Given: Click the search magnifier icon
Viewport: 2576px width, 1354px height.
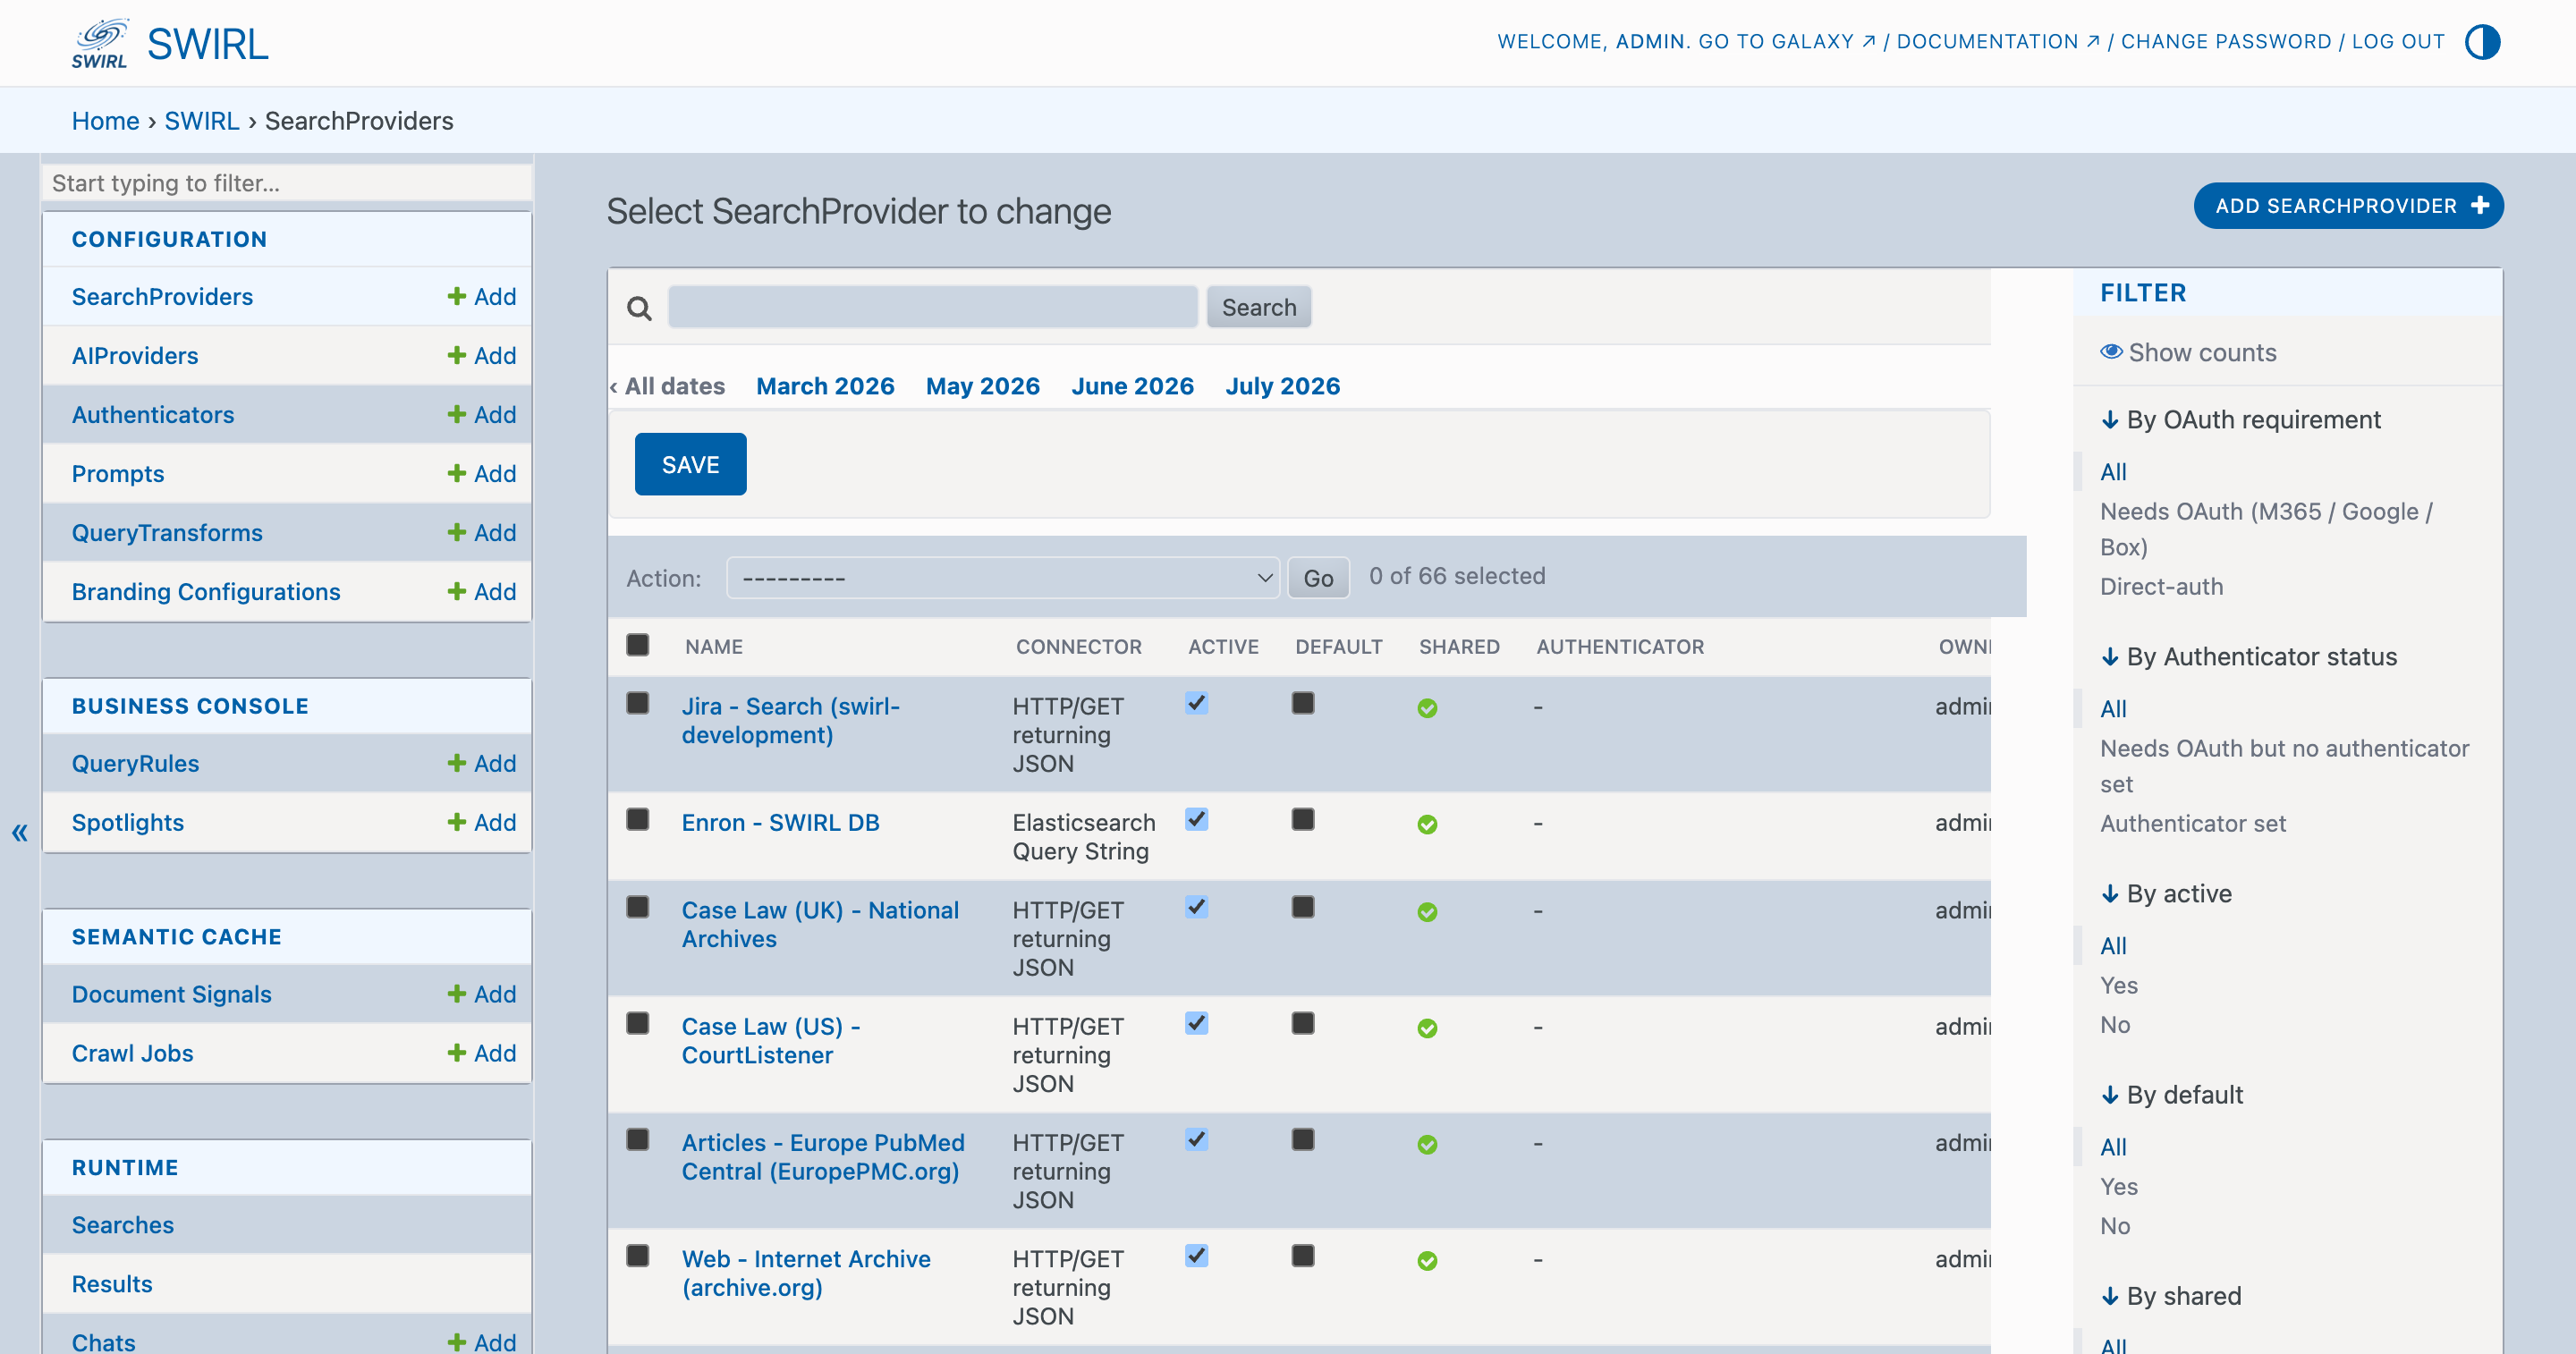Looking at the screenshot, I should tap(639, 308).
